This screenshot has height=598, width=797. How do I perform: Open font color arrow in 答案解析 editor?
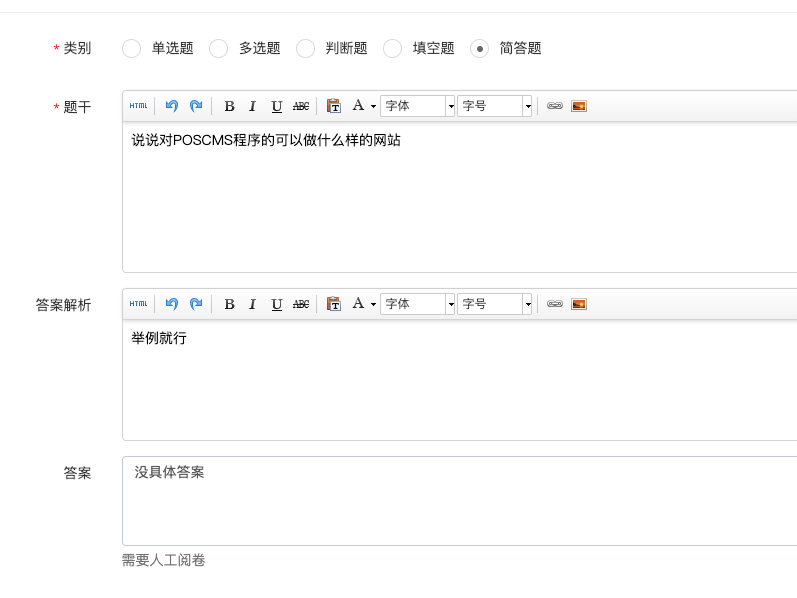tap(373, 304)
